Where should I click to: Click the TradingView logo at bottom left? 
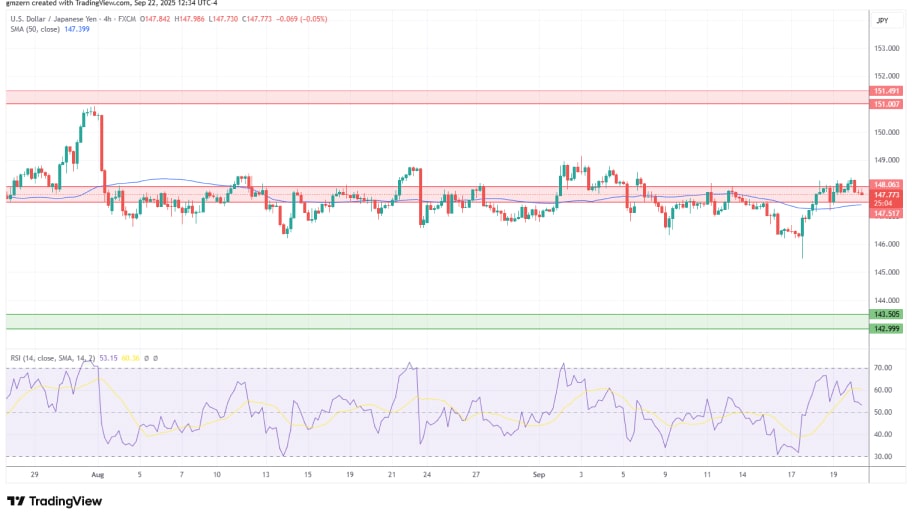[x=55, y=500]
